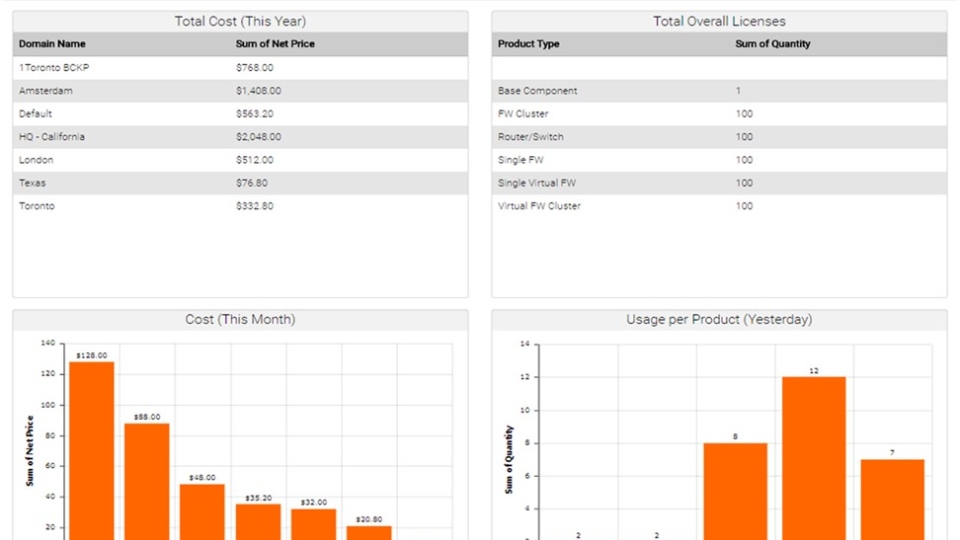
Task: Click the Usage per Product (Yesterday) title
Action: coord(719,320)
